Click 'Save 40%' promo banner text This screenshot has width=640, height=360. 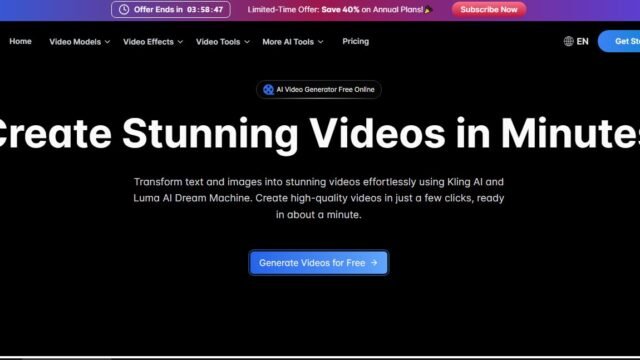(340, 9)
